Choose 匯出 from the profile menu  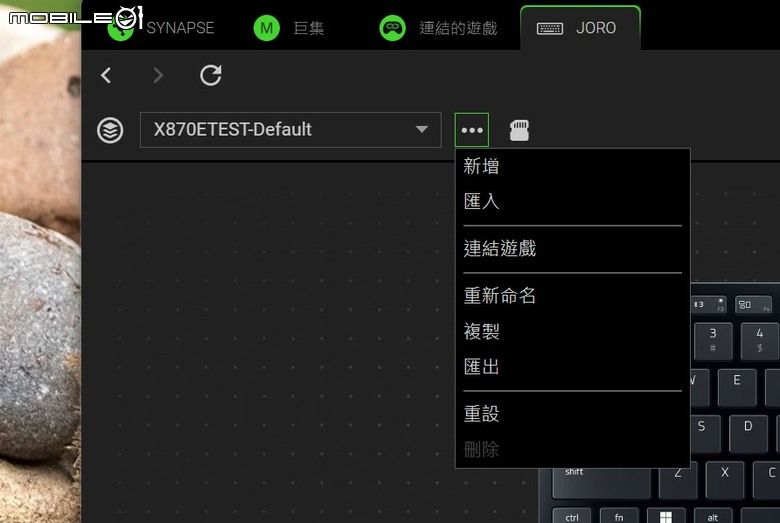tap(573, 367)
